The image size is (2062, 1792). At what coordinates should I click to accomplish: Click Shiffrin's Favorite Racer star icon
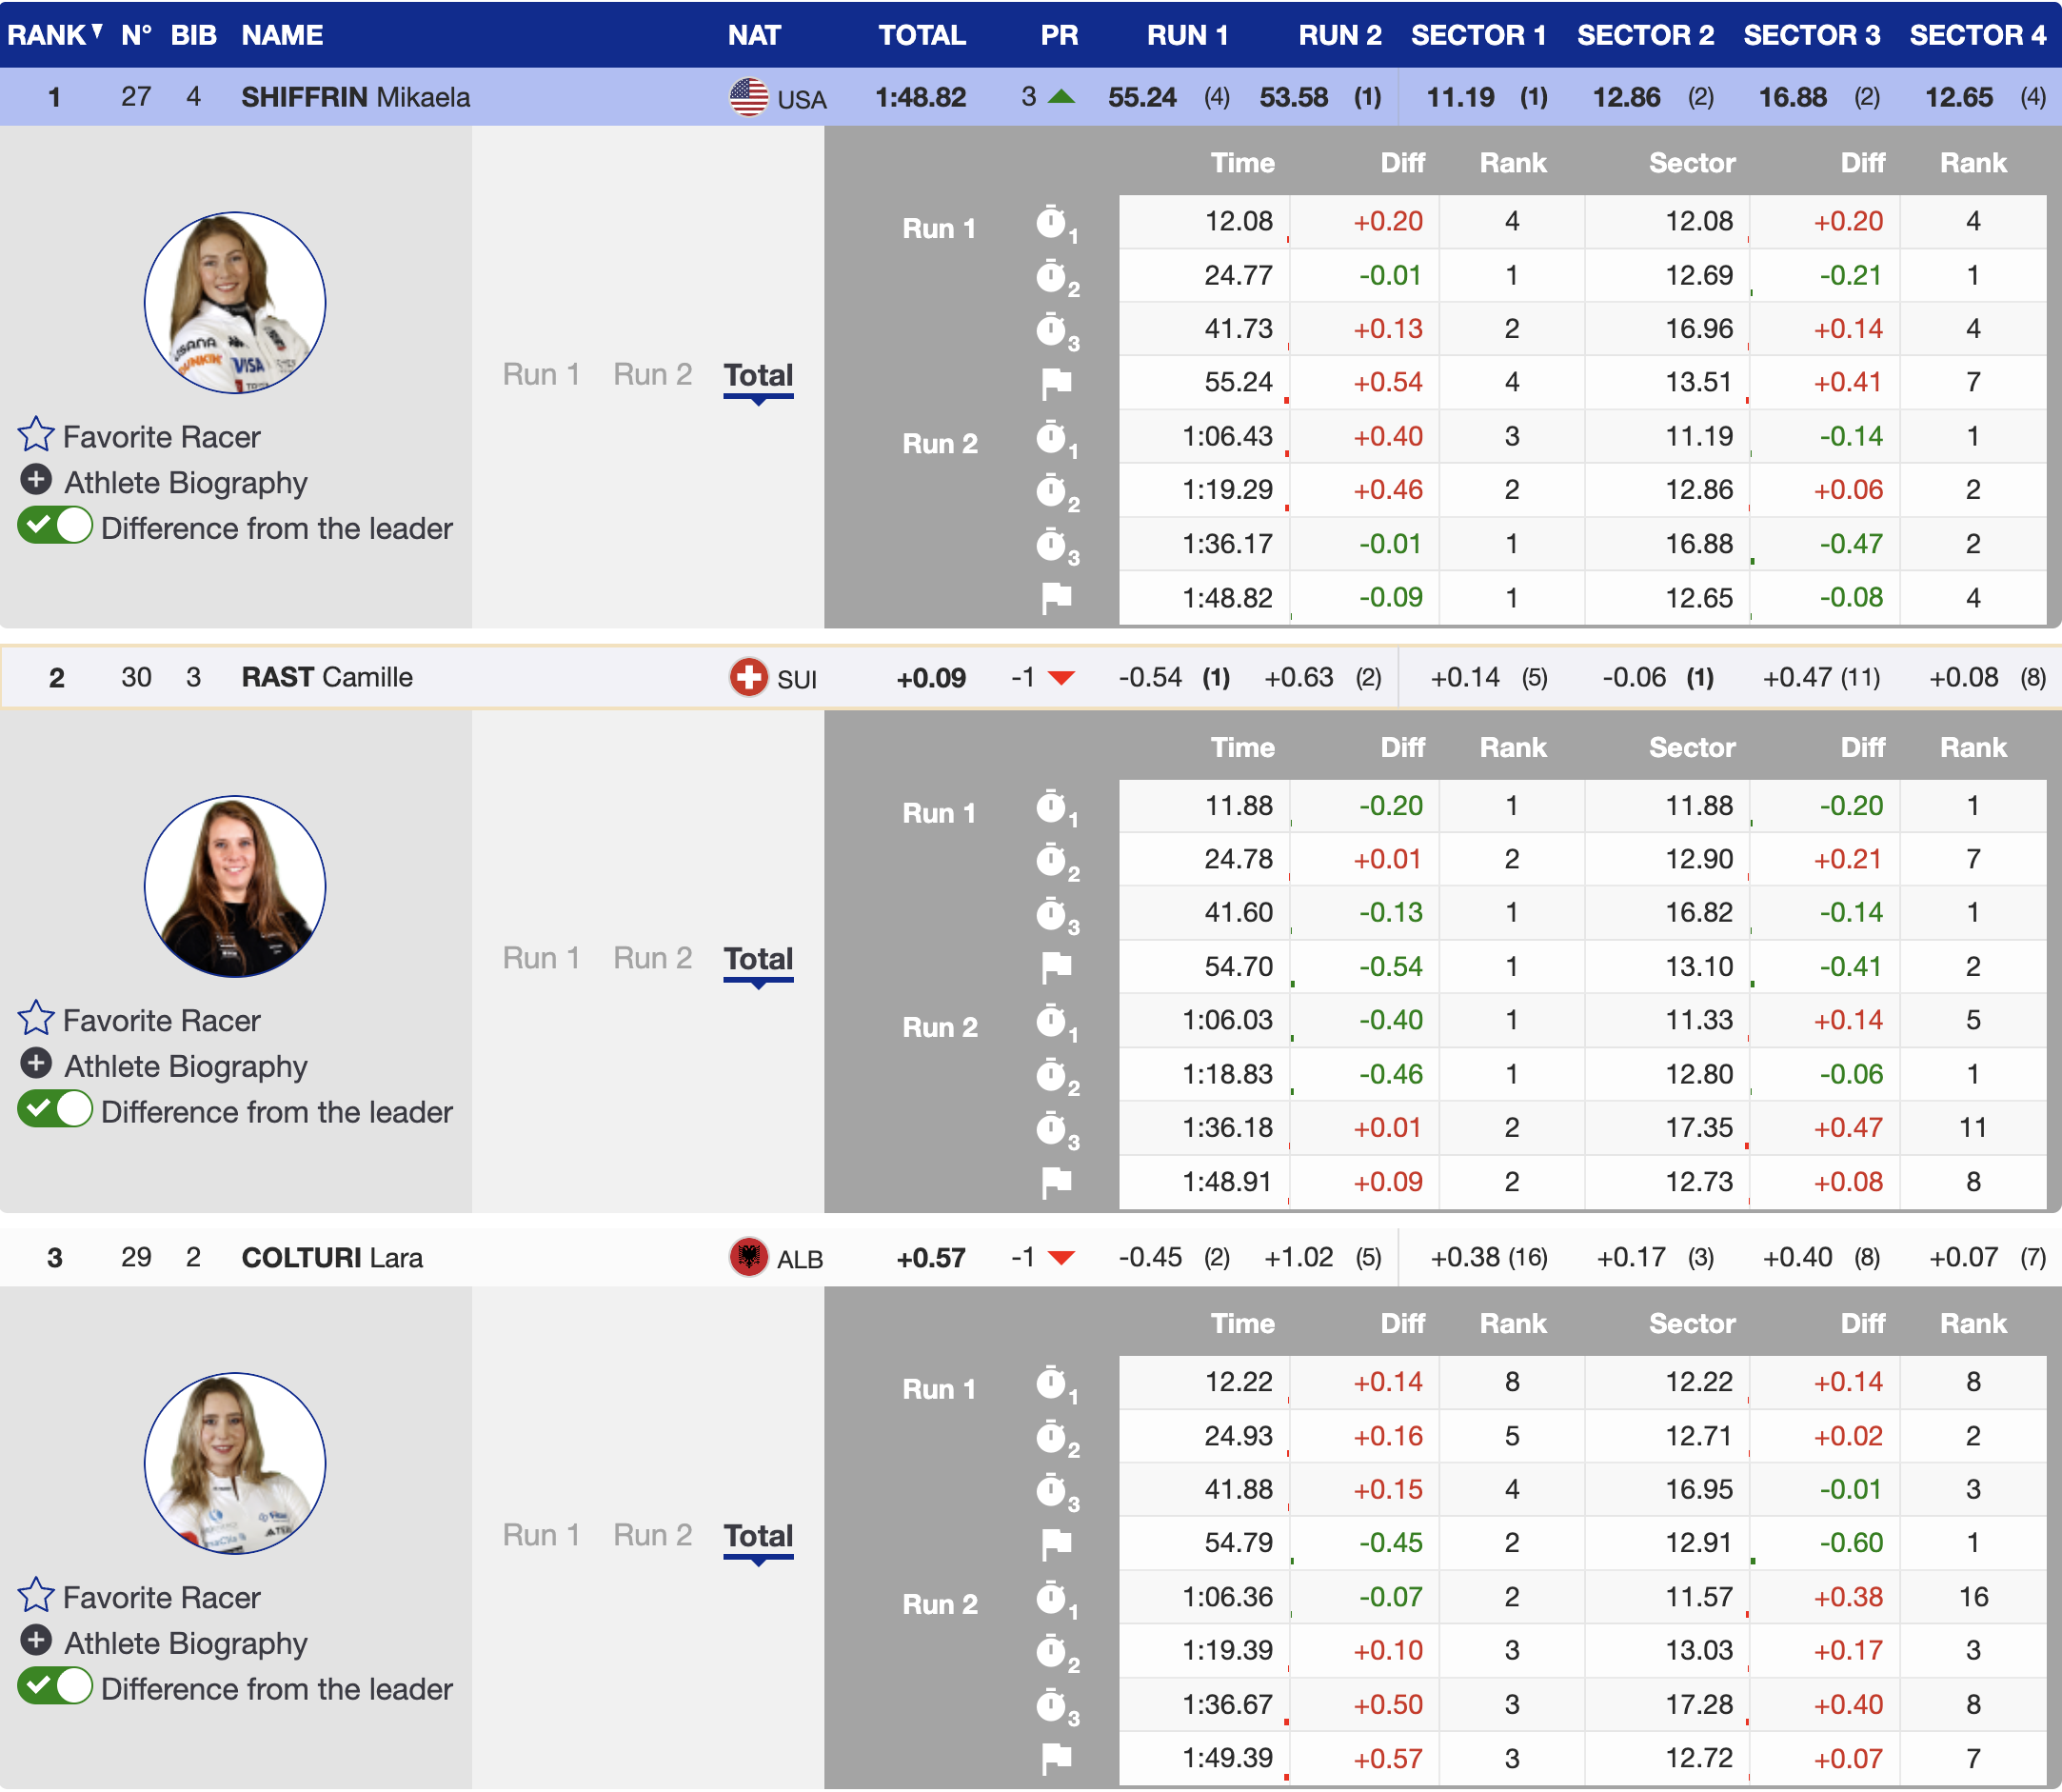(36, 435)
